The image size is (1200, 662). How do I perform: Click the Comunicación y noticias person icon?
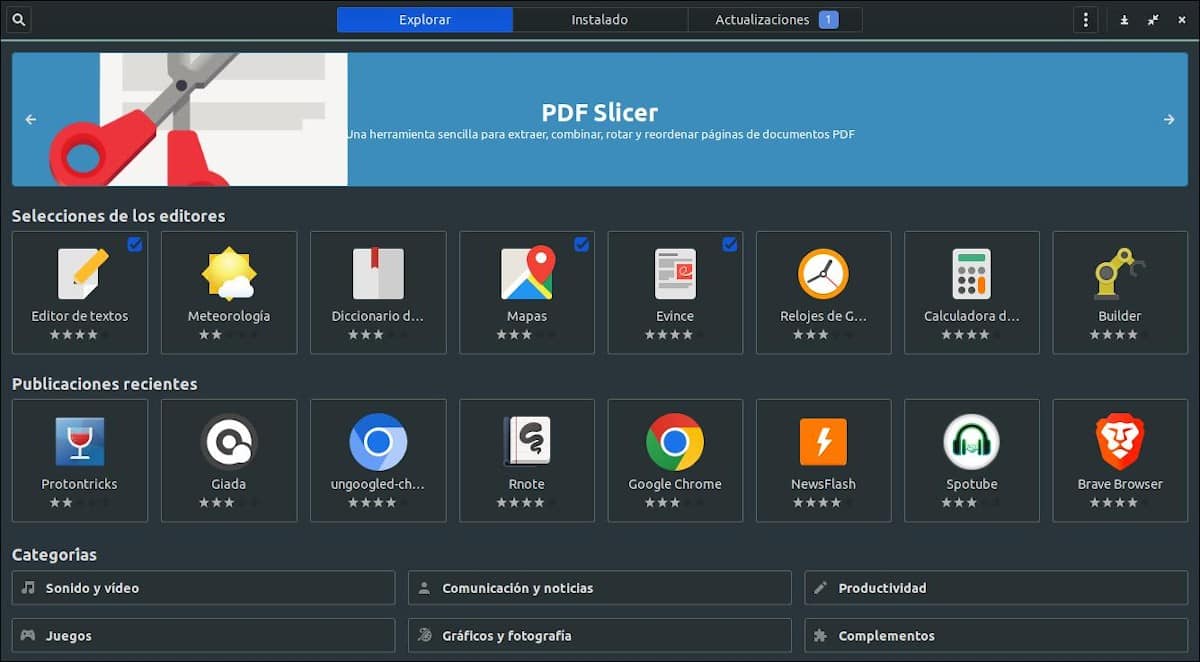click(425, 588)
